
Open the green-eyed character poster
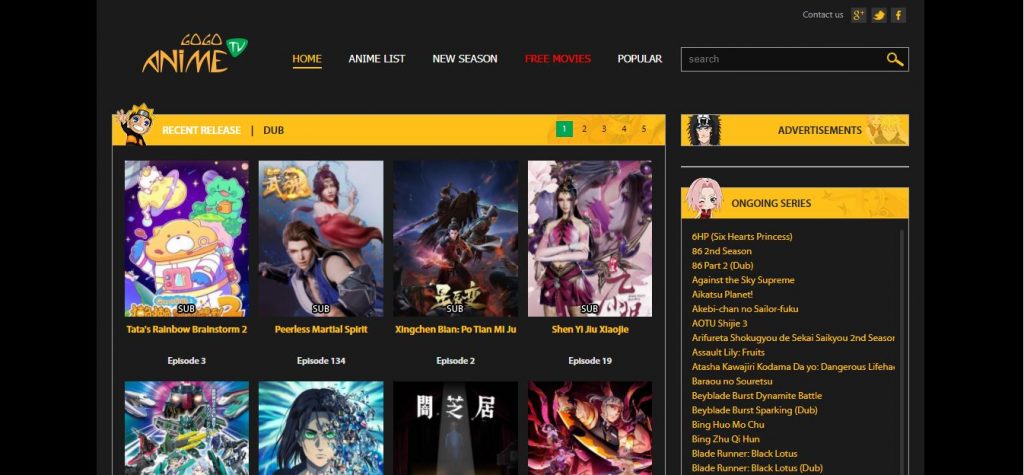pyautogui.click(x=321, y=428)
